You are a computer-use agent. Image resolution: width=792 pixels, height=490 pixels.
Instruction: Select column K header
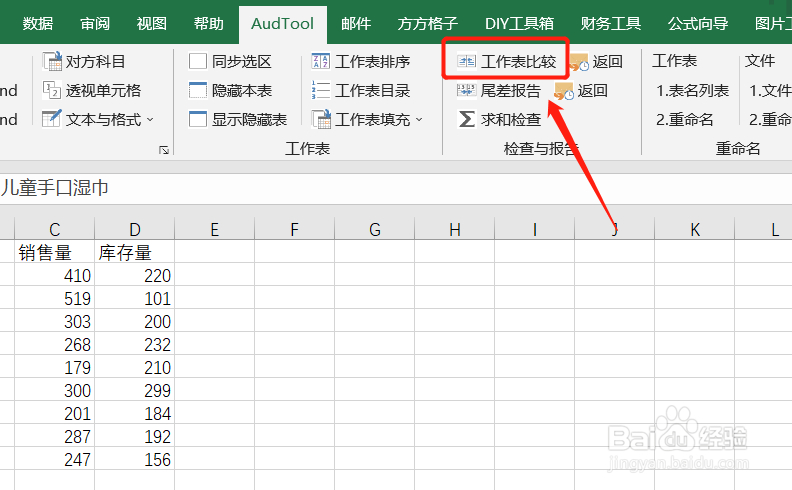(695, 229)
